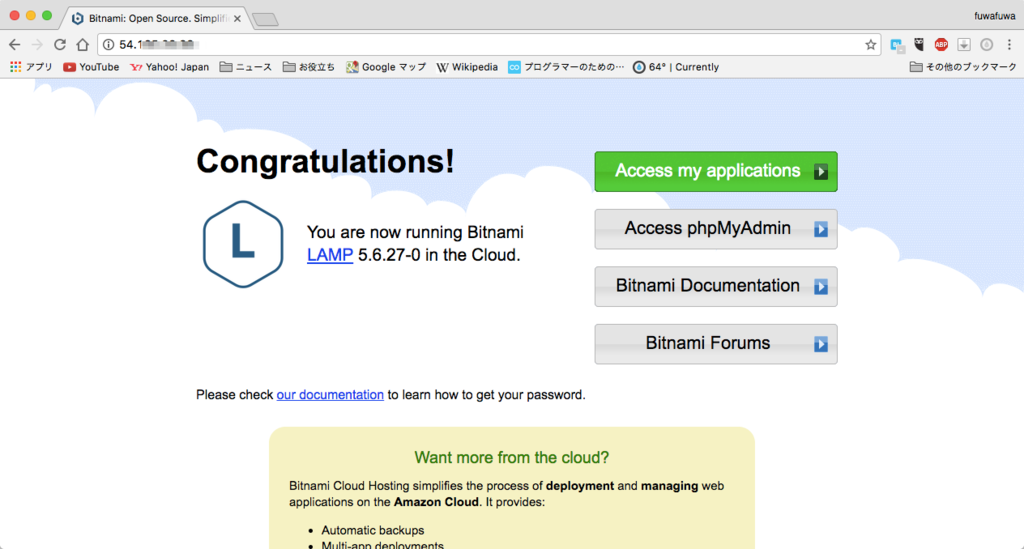Close the Bitnami tab

(x=237, y=18)
